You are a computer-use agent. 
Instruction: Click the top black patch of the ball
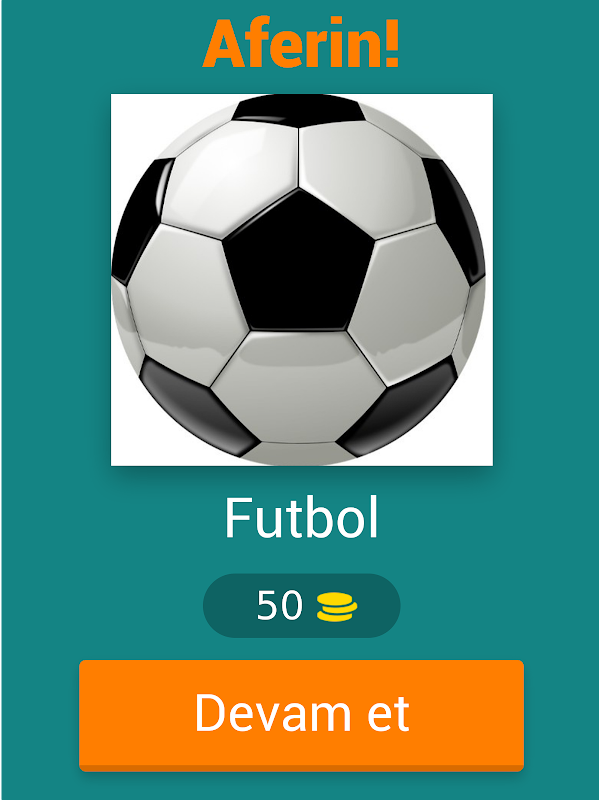tap(298, 110)
